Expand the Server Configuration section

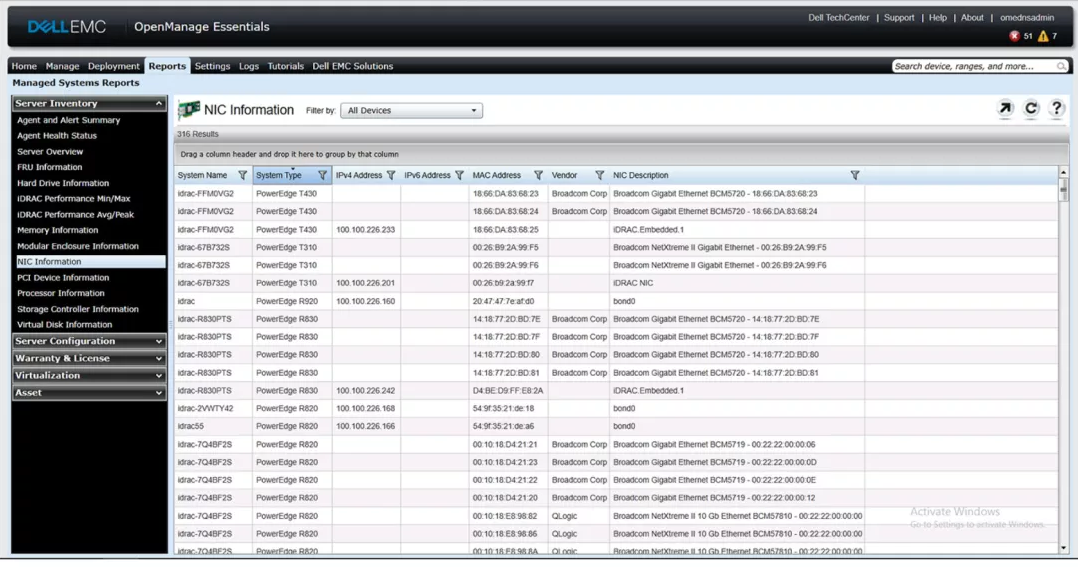pyautogui.click(x=89, y=341)
